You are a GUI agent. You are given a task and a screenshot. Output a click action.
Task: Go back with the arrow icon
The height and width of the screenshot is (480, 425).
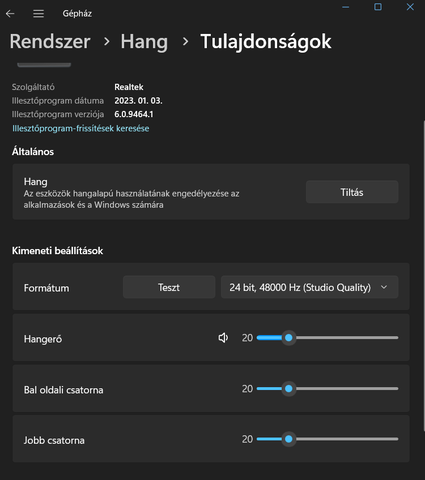click(10, 14)
